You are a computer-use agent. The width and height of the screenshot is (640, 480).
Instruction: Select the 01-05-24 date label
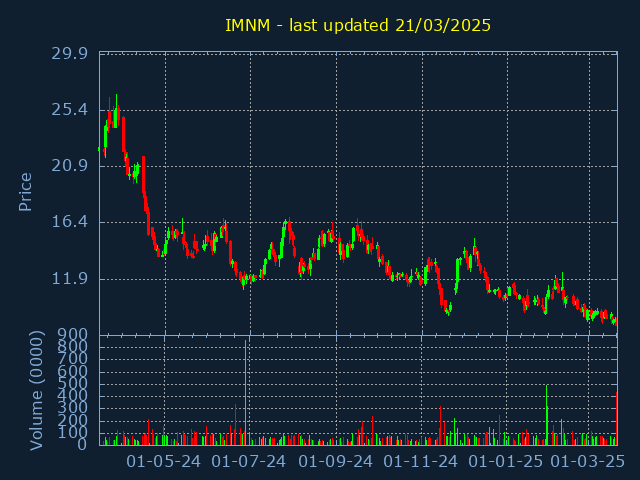pyautogui.click(x=163, y=462)
